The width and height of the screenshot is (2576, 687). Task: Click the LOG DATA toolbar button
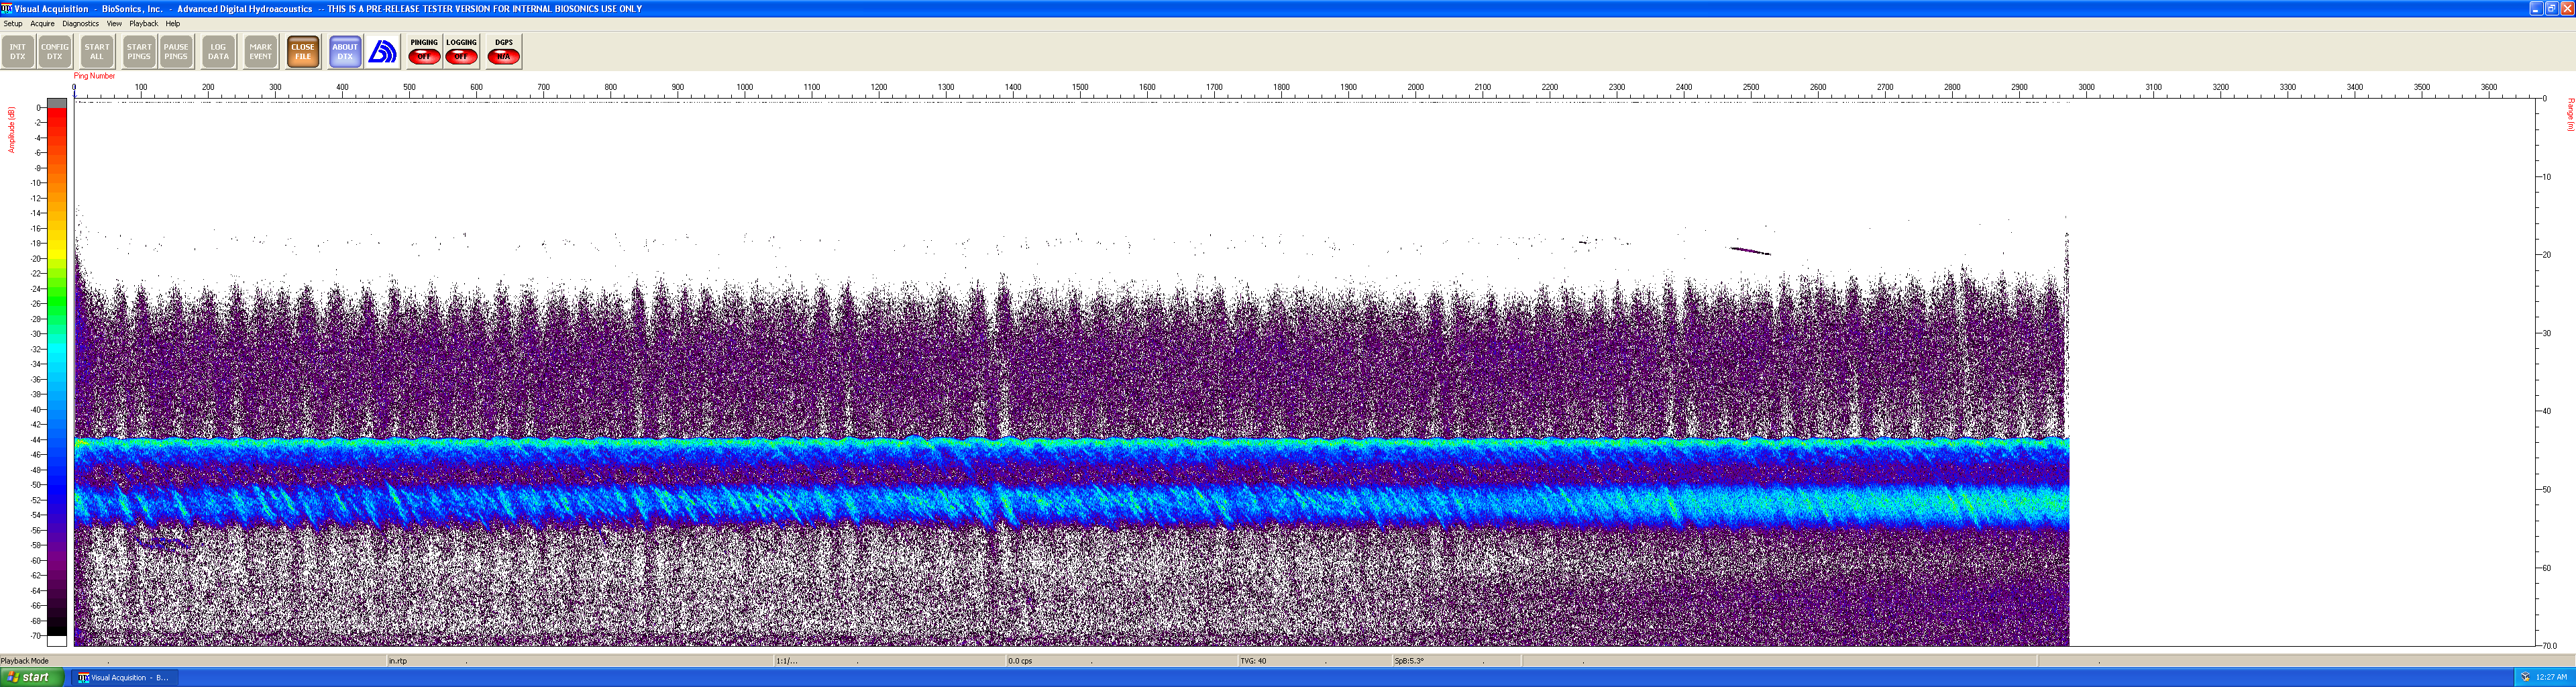pos(218,52)
